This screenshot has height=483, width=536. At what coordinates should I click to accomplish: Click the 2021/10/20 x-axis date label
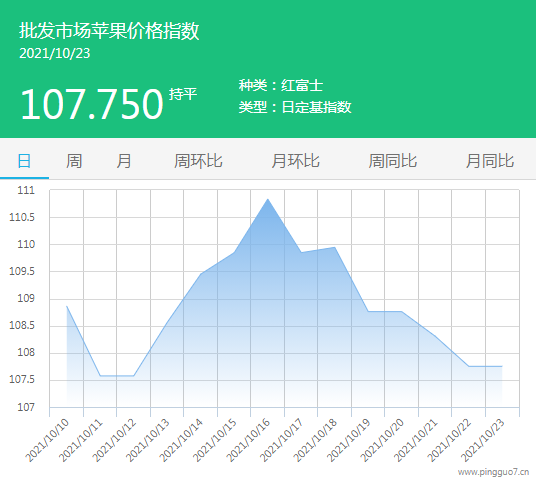382,440
